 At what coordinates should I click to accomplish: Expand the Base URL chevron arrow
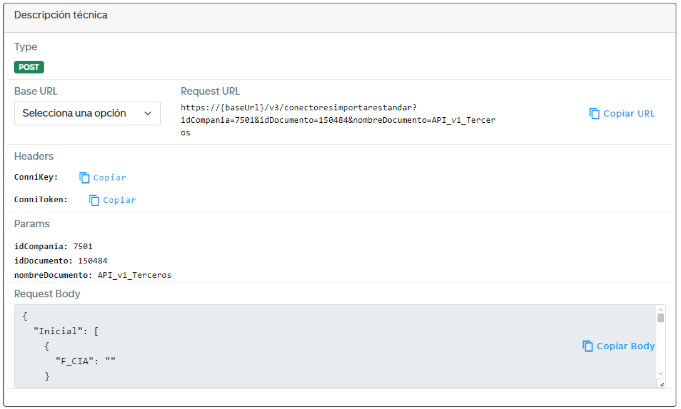tap(149, 114)
